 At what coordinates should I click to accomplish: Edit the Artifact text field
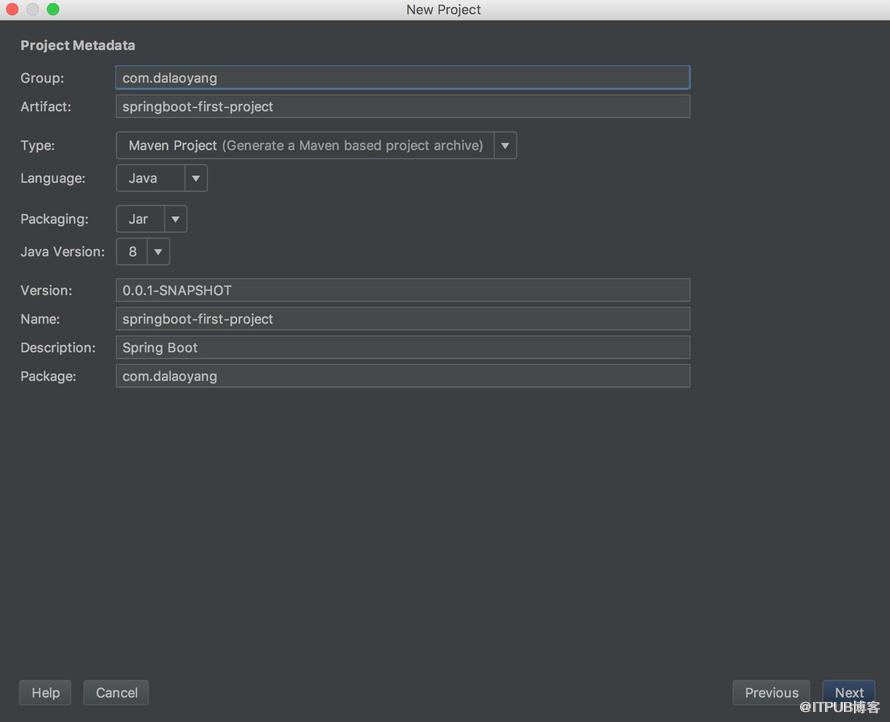pyautogui.click(x=402, y=107)
